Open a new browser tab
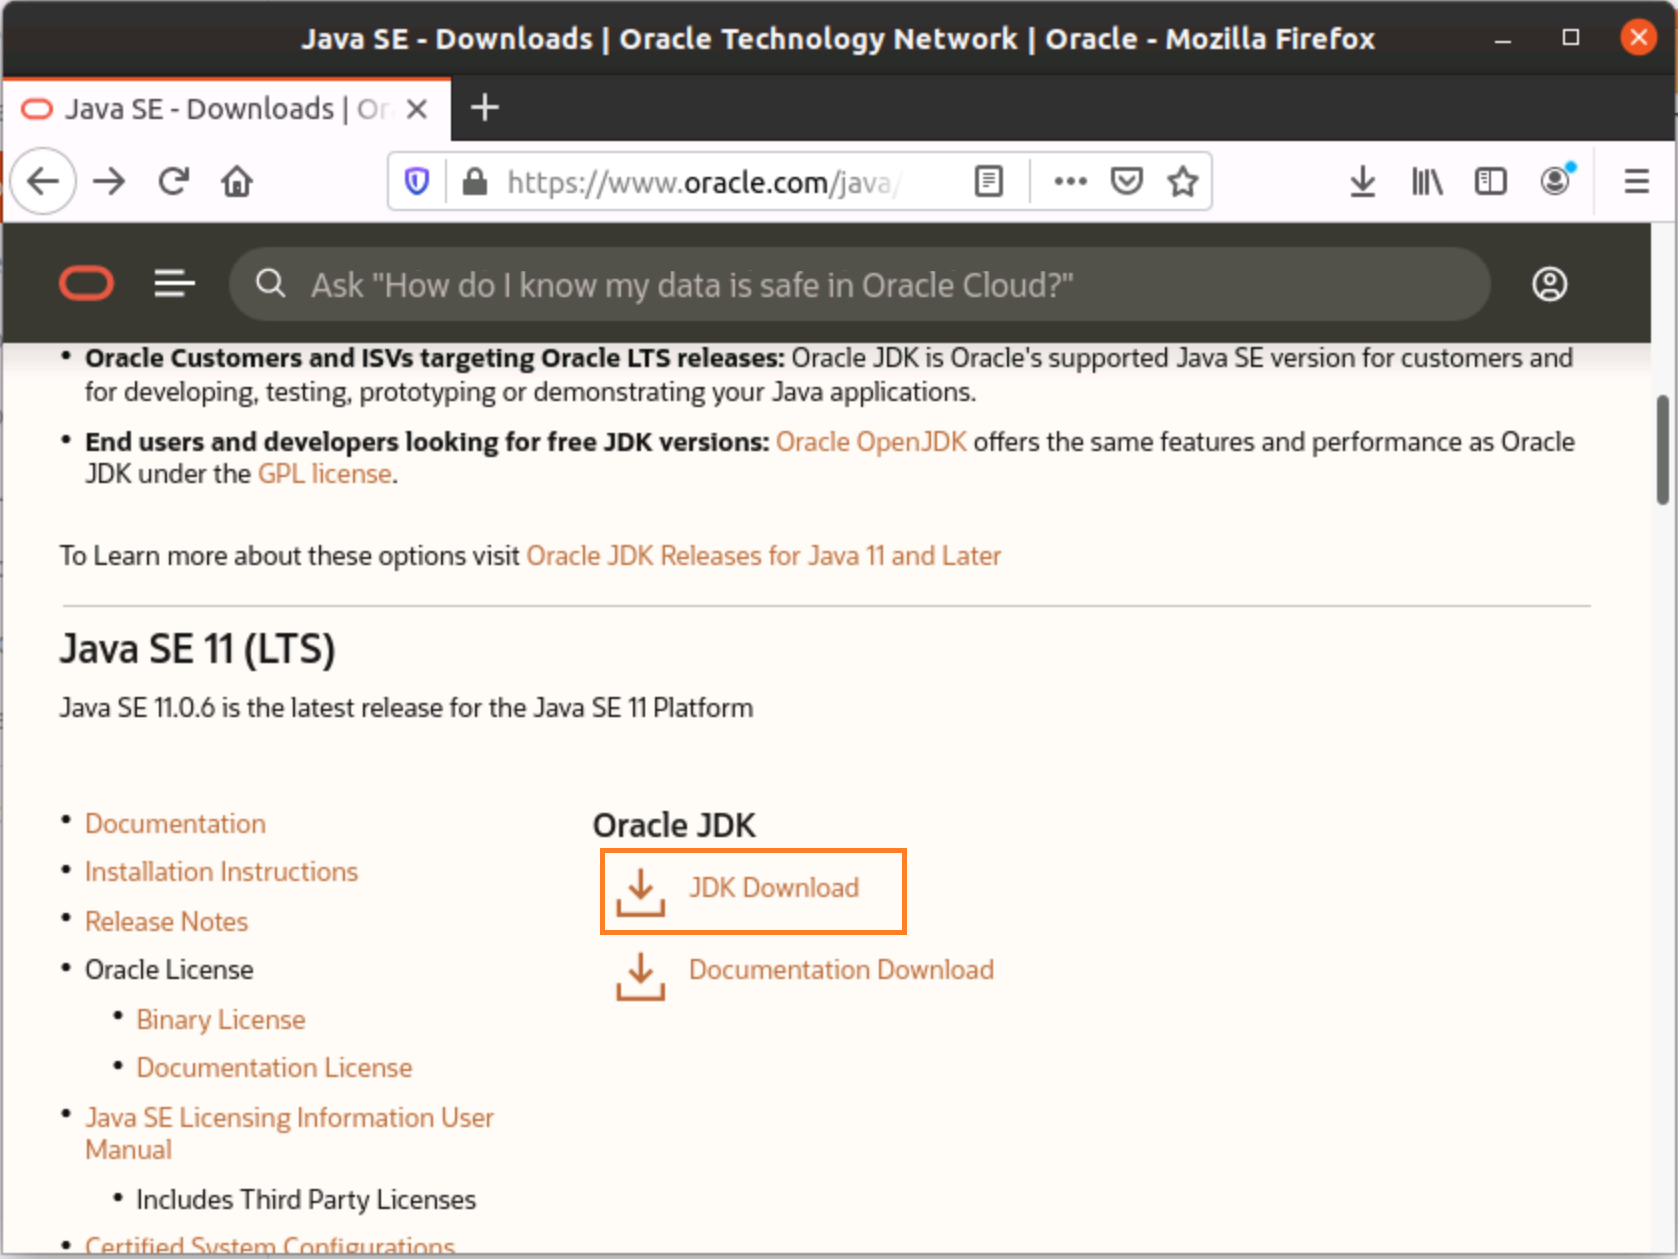This screenshot has width=1678, height=1259. pyautogui.click(x=485, y=107)
